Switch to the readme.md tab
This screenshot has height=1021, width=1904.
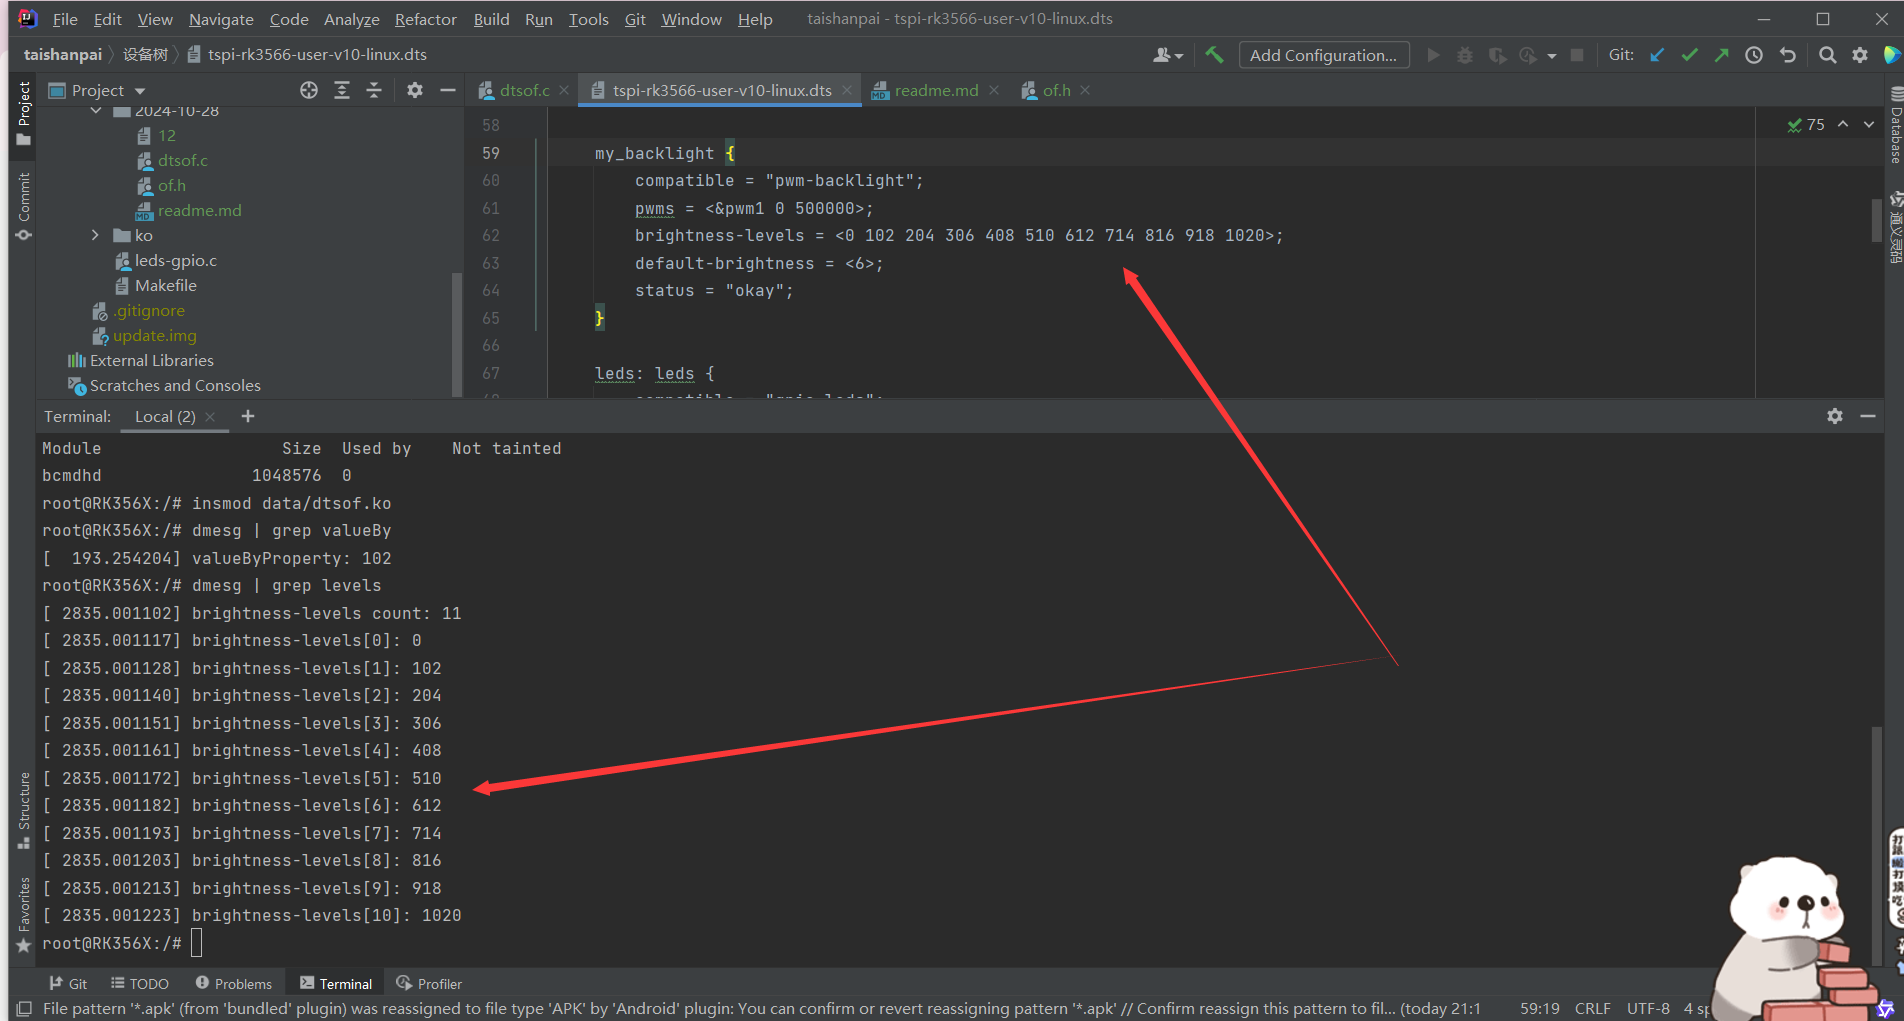[935, 90]
